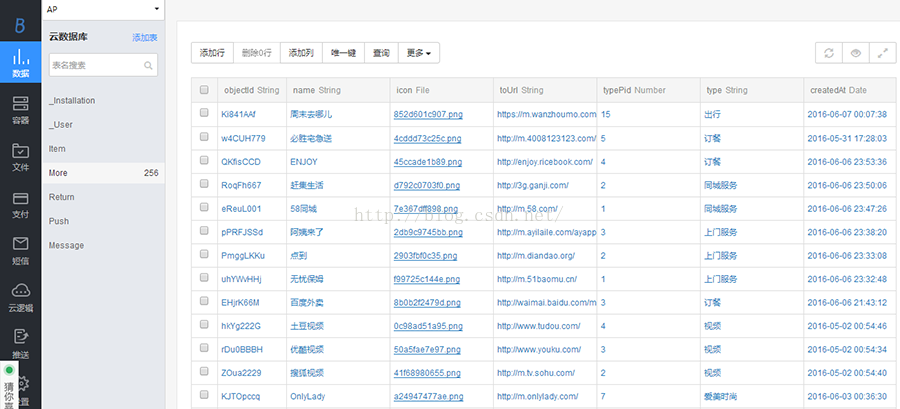Click the 唯一键 button
900x409 pixels.
click(x=344, y=53)
